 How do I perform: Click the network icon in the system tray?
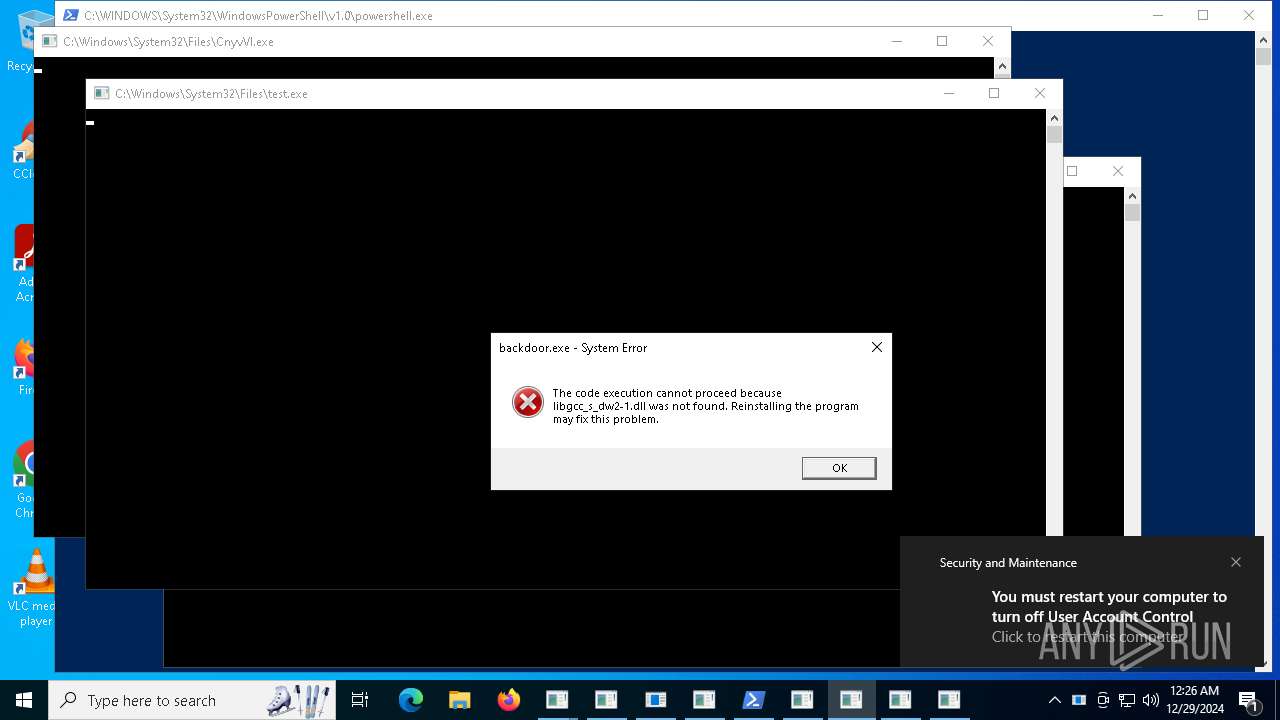(1127, 700)
